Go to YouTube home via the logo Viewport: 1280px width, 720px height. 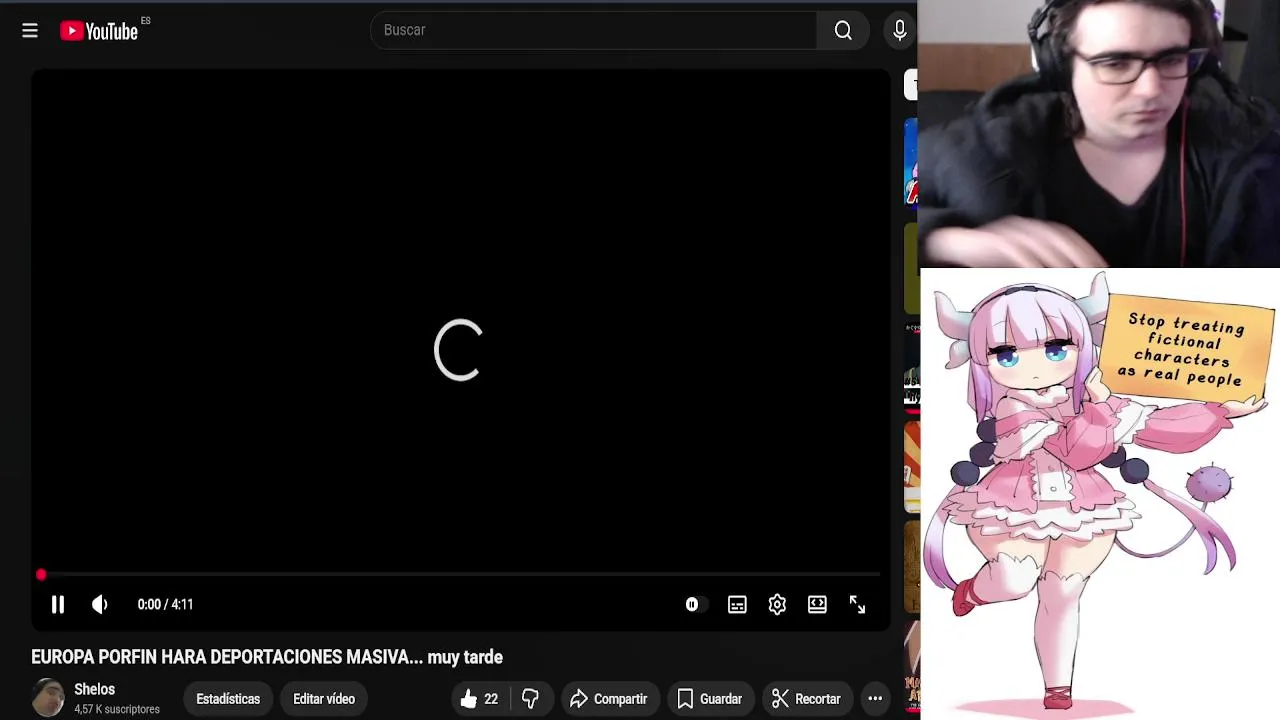99,31
